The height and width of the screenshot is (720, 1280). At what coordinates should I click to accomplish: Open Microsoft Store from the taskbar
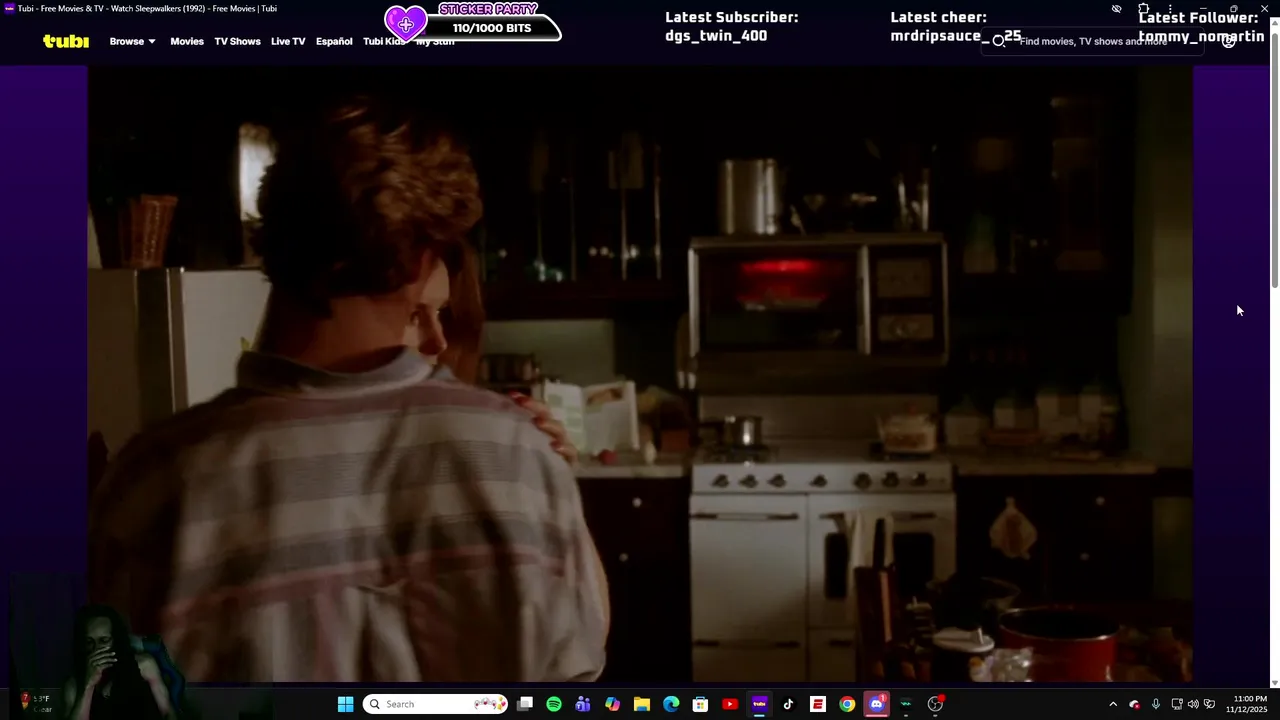coord(700,704)
